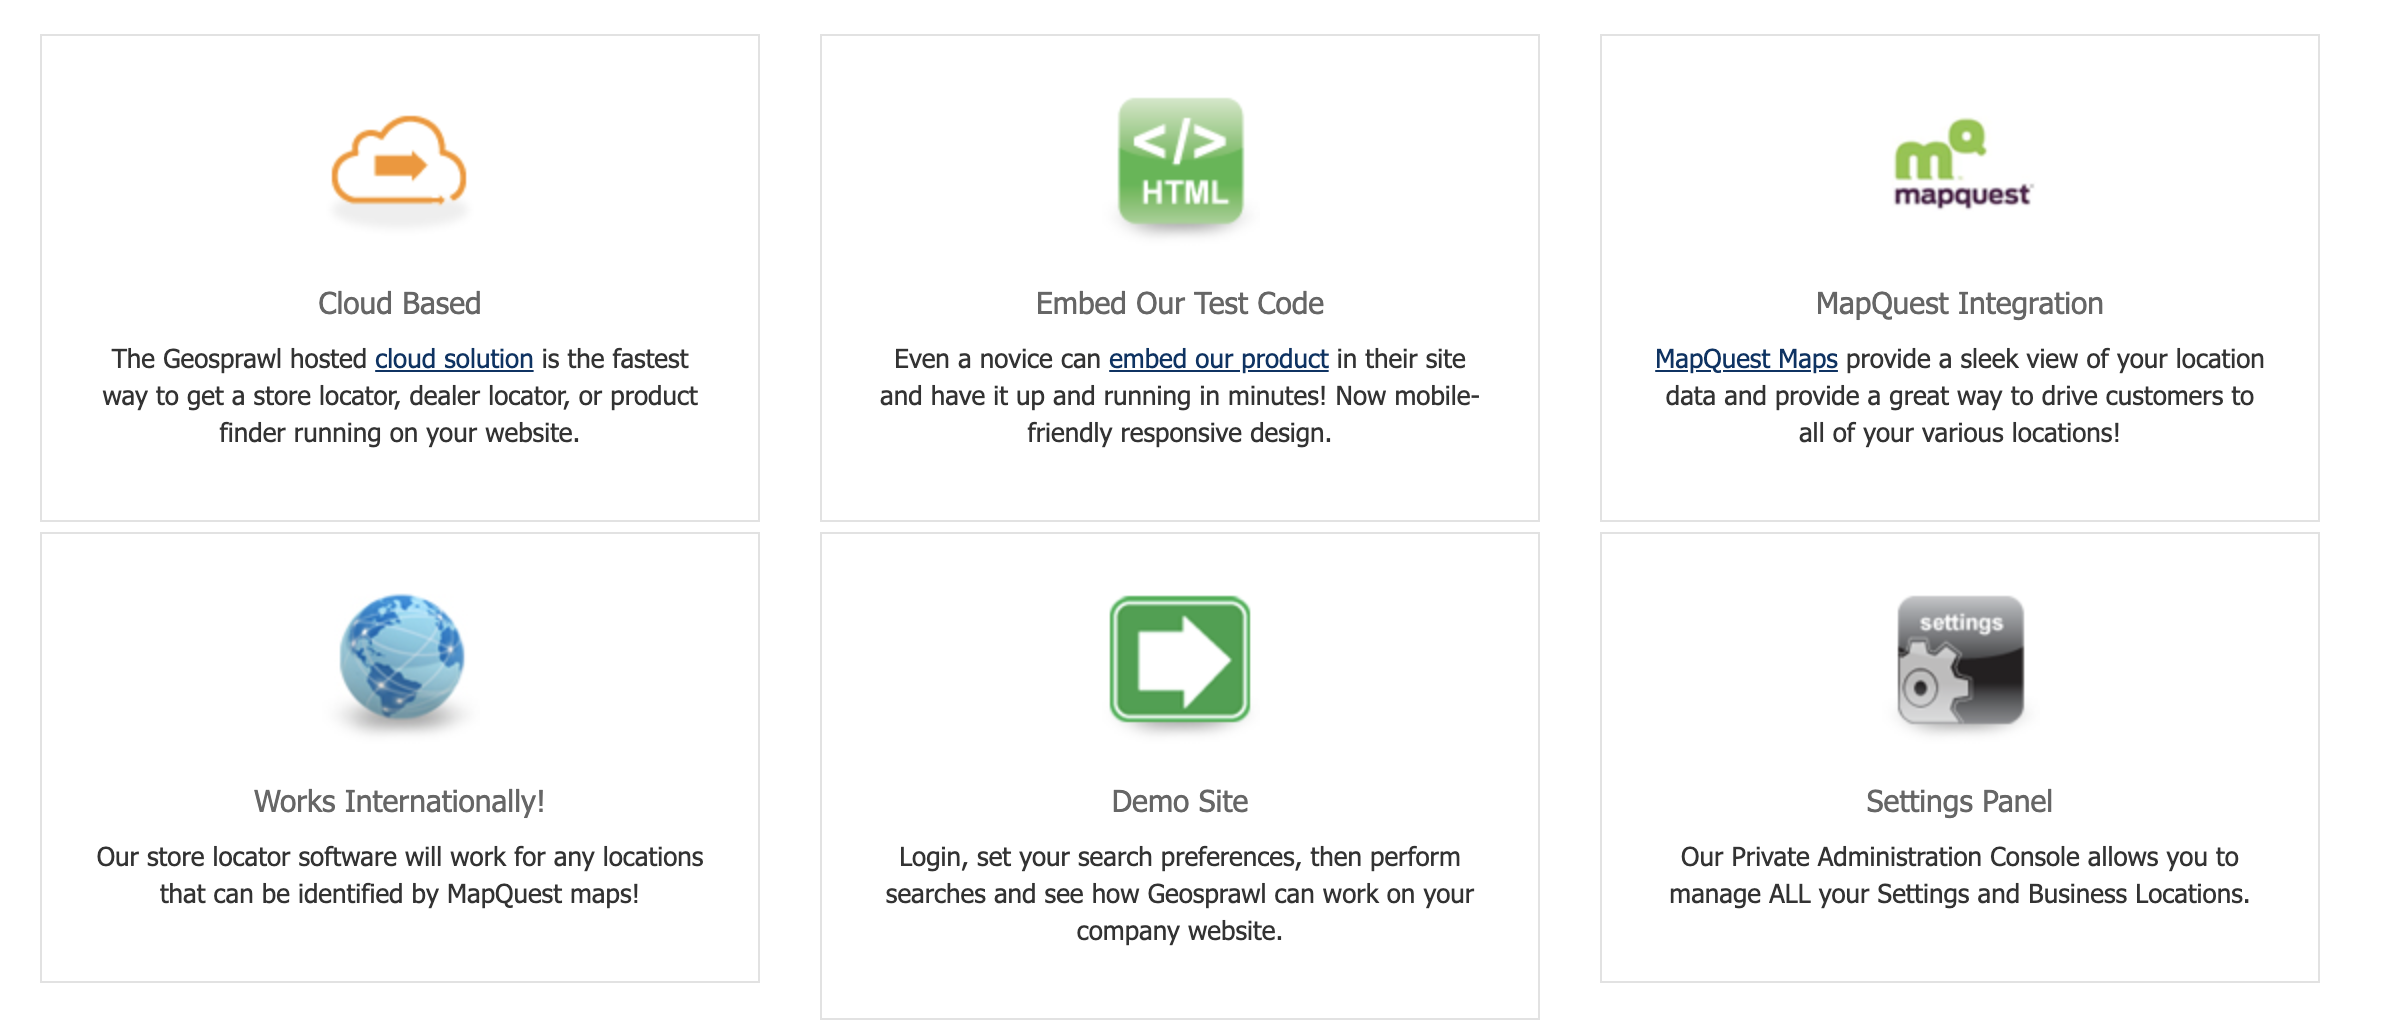
Task: Click the MapQuest logo icon
Action: tap(1961, 164)
